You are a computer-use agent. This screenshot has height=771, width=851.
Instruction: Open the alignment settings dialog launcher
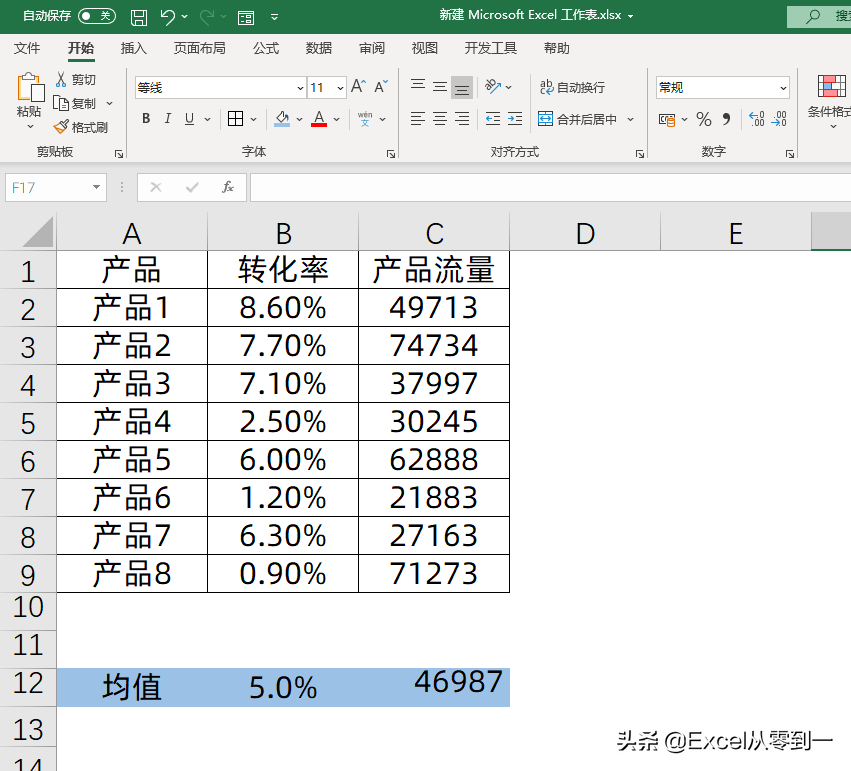[x=640, y=154]
